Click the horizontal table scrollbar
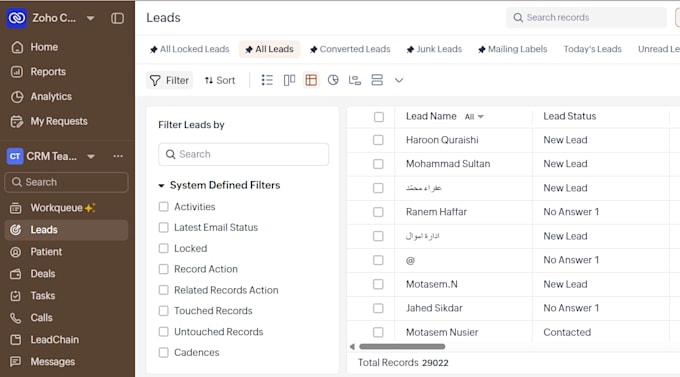Image resolution: width=680 pixels, height=377 pixels. point(402,347)
